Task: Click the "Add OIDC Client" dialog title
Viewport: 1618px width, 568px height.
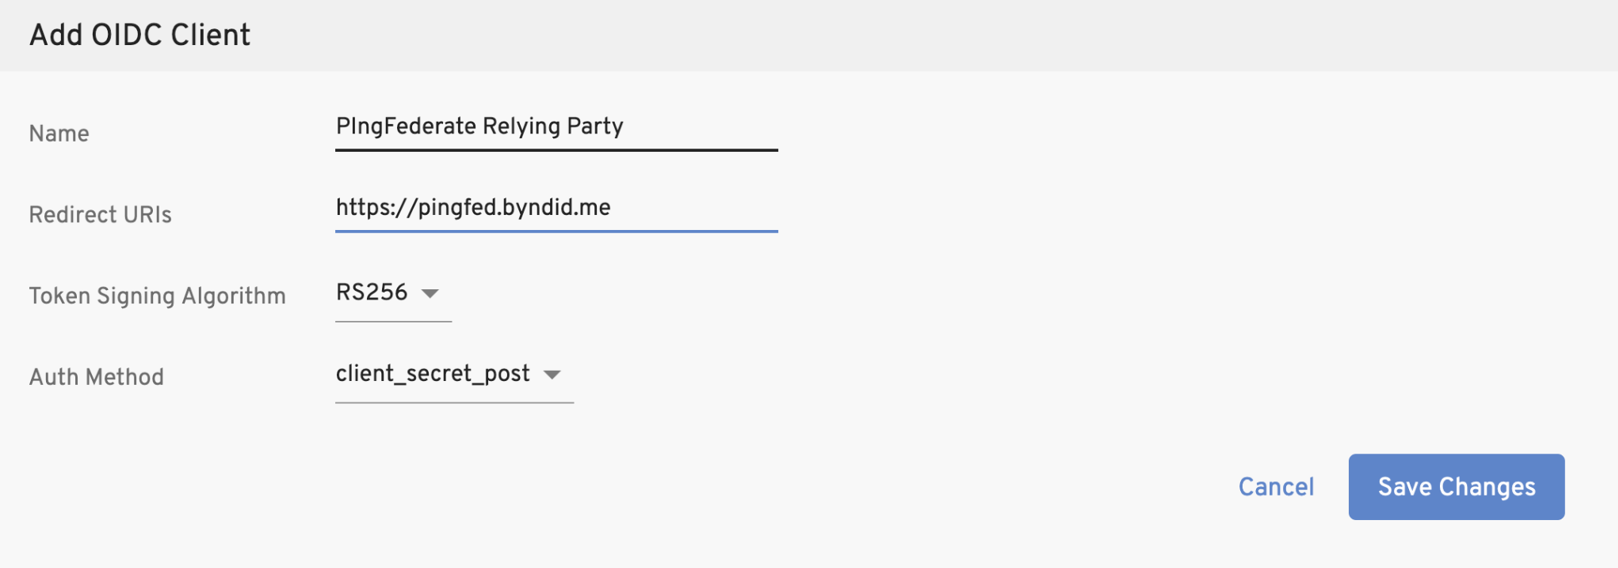Action: coord(139,36)
